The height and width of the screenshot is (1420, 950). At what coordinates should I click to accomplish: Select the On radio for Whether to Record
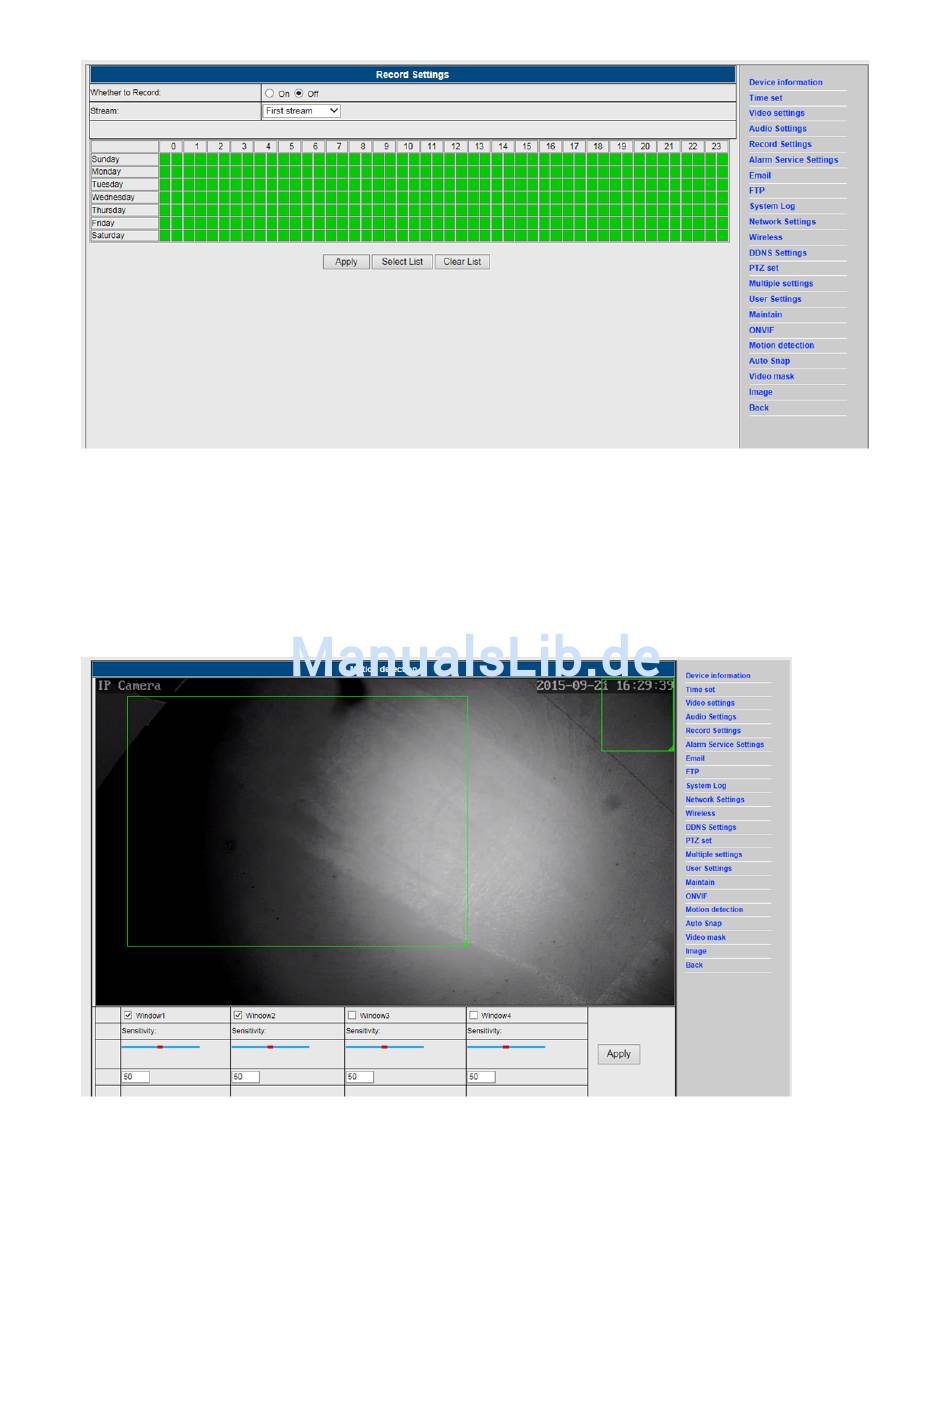pyautogui.click(x=269, y=93)
